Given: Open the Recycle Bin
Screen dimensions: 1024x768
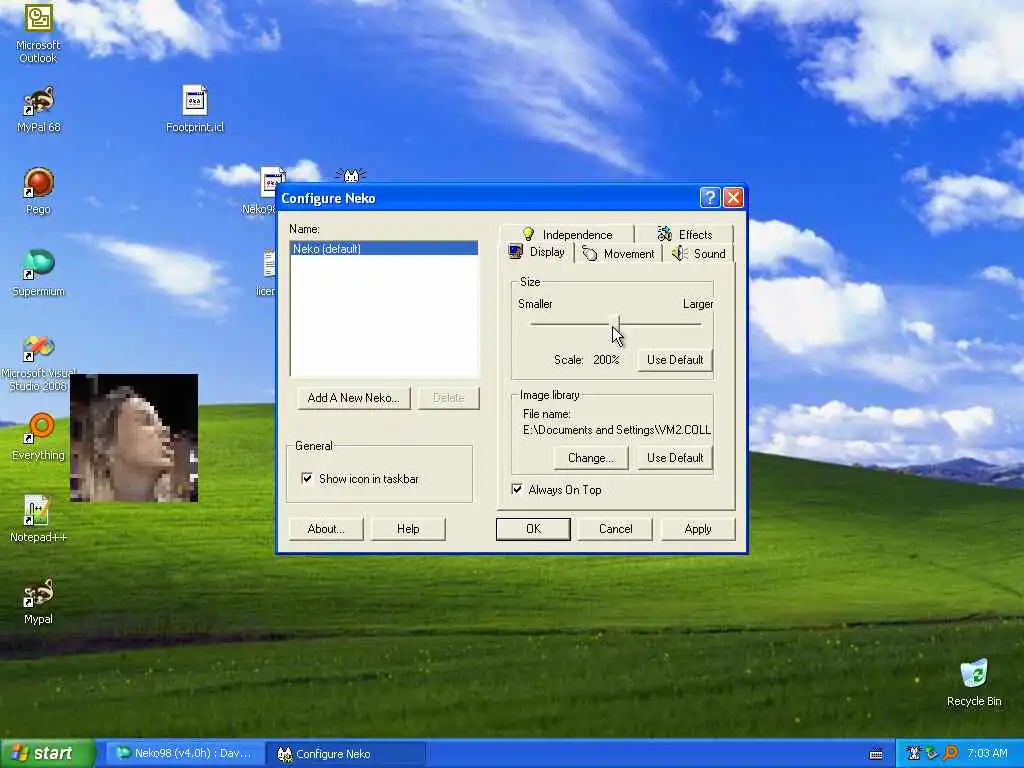Looking at the screenshot, I should pos(974,682).
